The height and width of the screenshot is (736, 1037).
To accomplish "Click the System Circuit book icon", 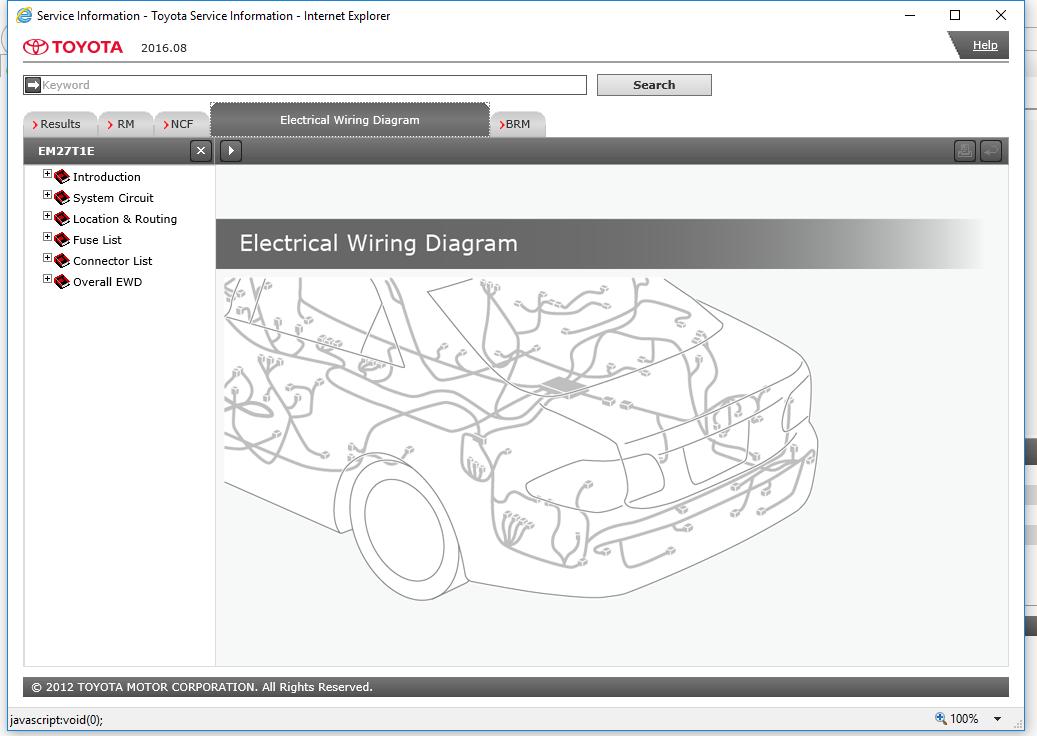I will [62, 198].
